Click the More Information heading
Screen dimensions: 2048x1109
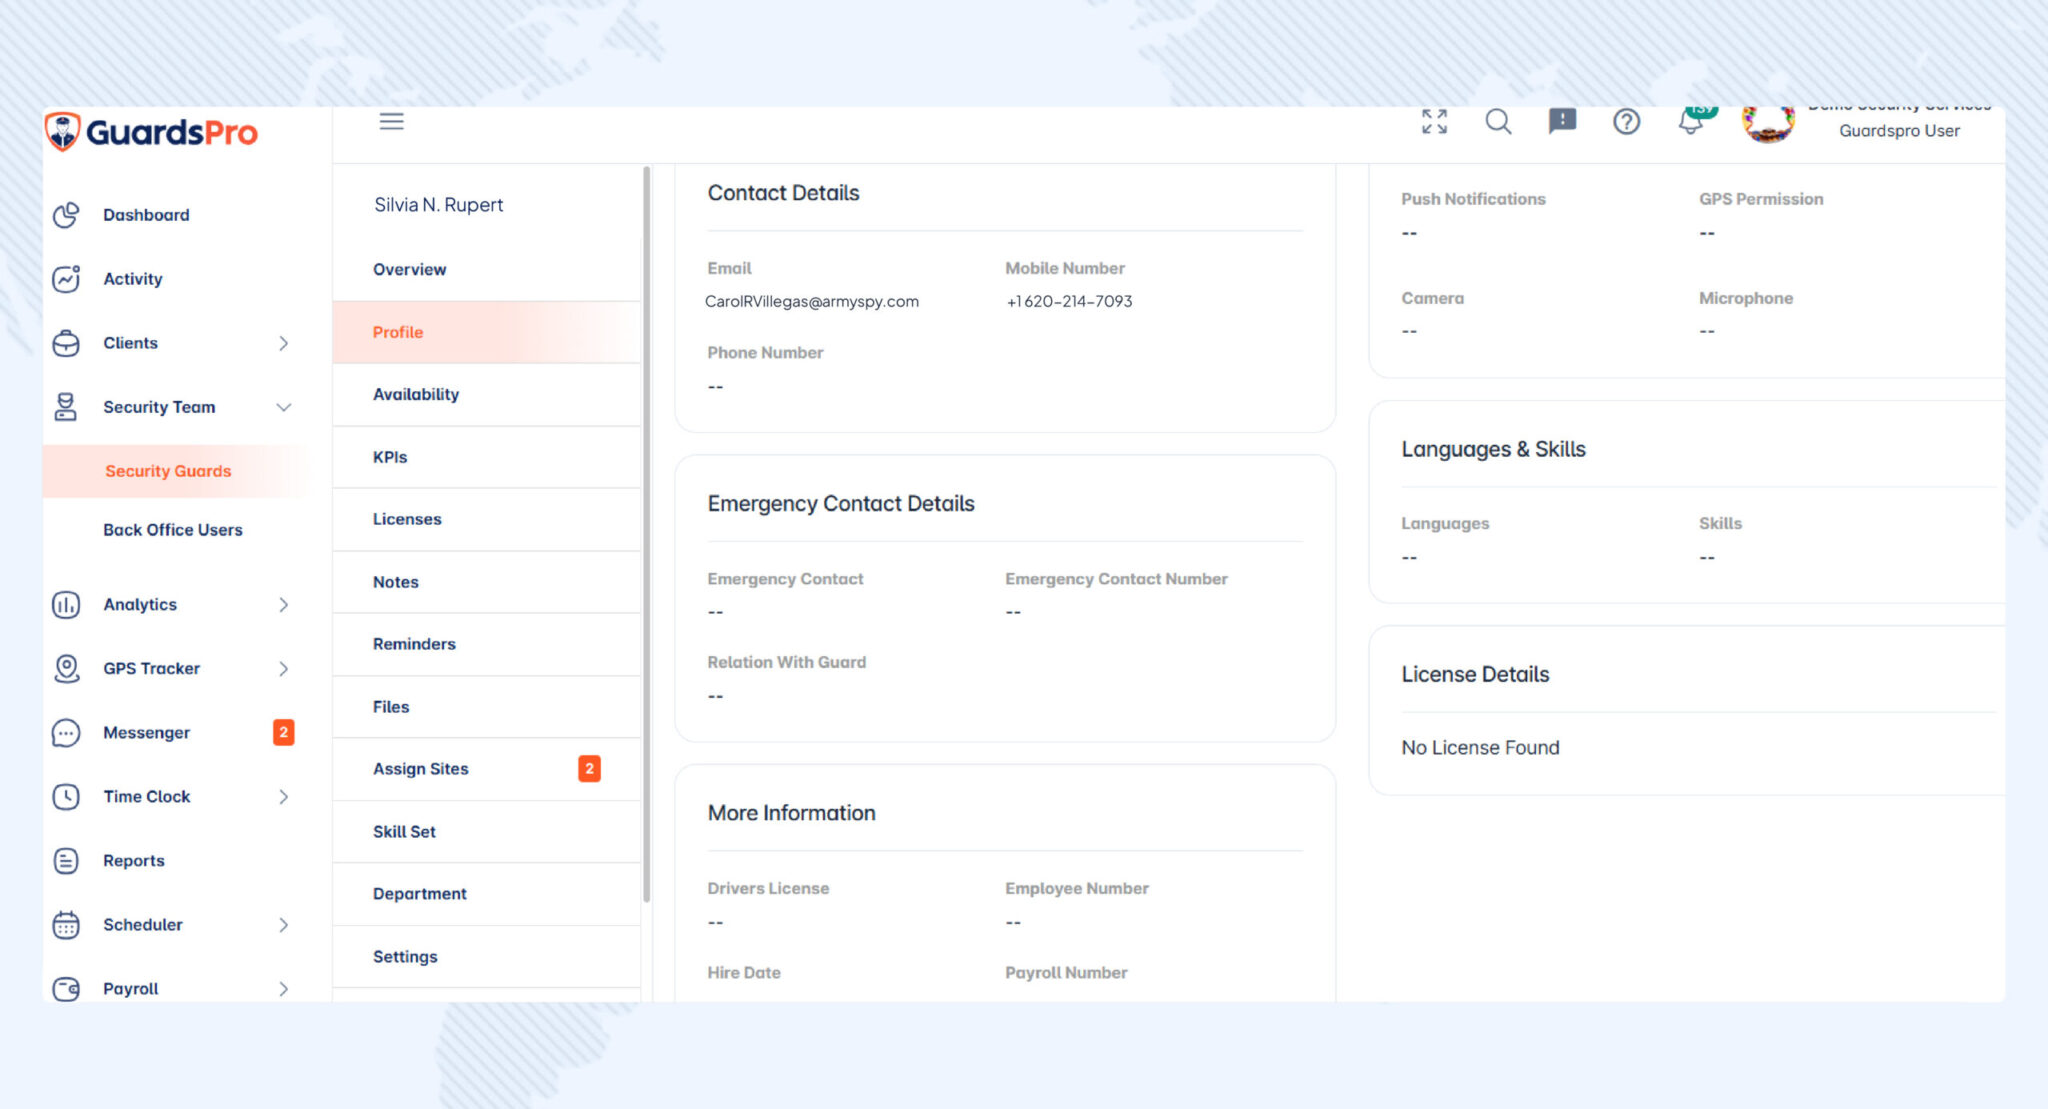(791, 813)
